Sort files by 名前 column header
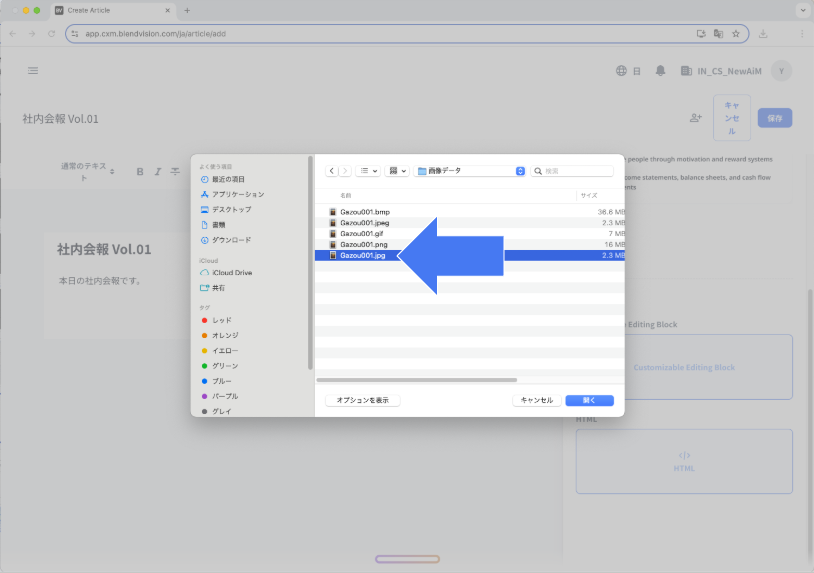This screenshot has height=573, width=814. (x=346, y=196)
